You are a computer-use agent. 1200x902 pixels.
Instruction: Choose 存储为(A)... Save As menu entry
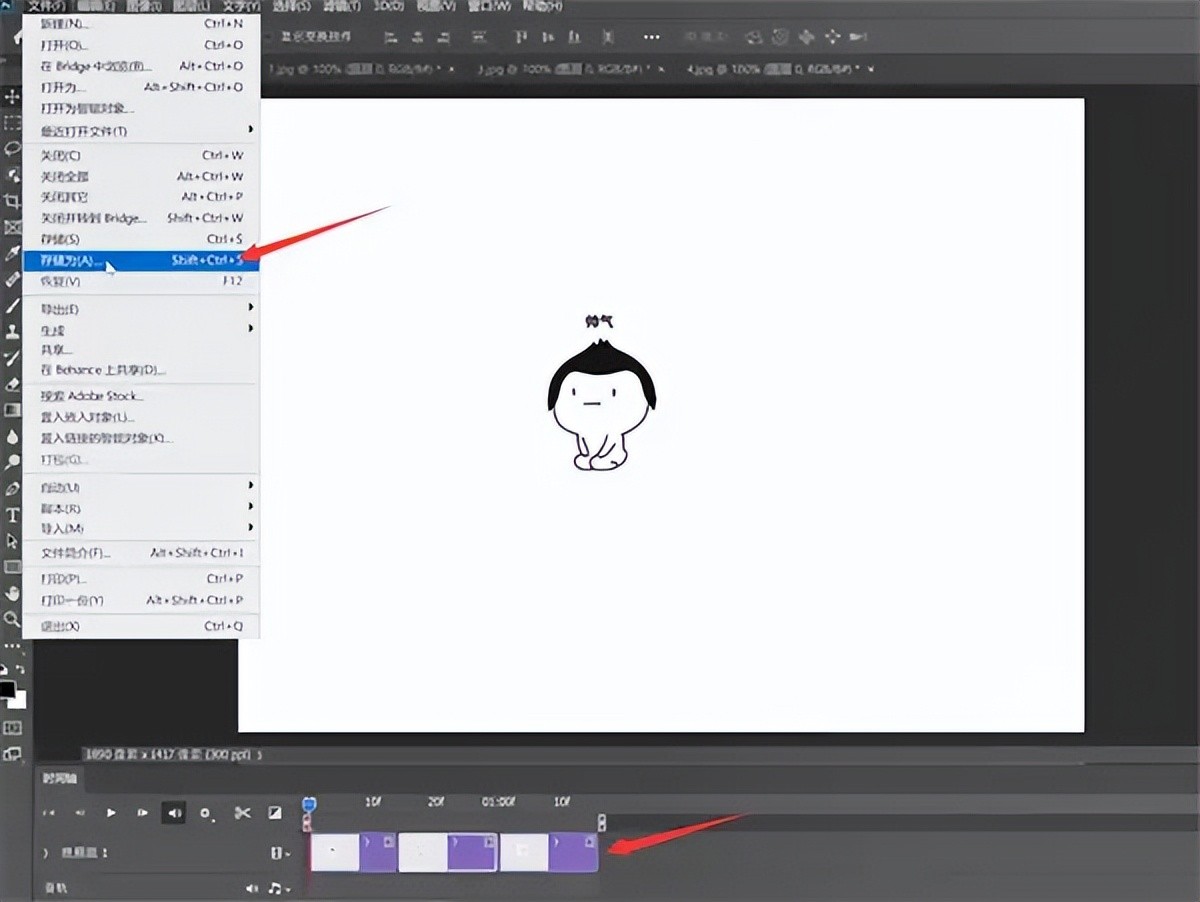72,261
